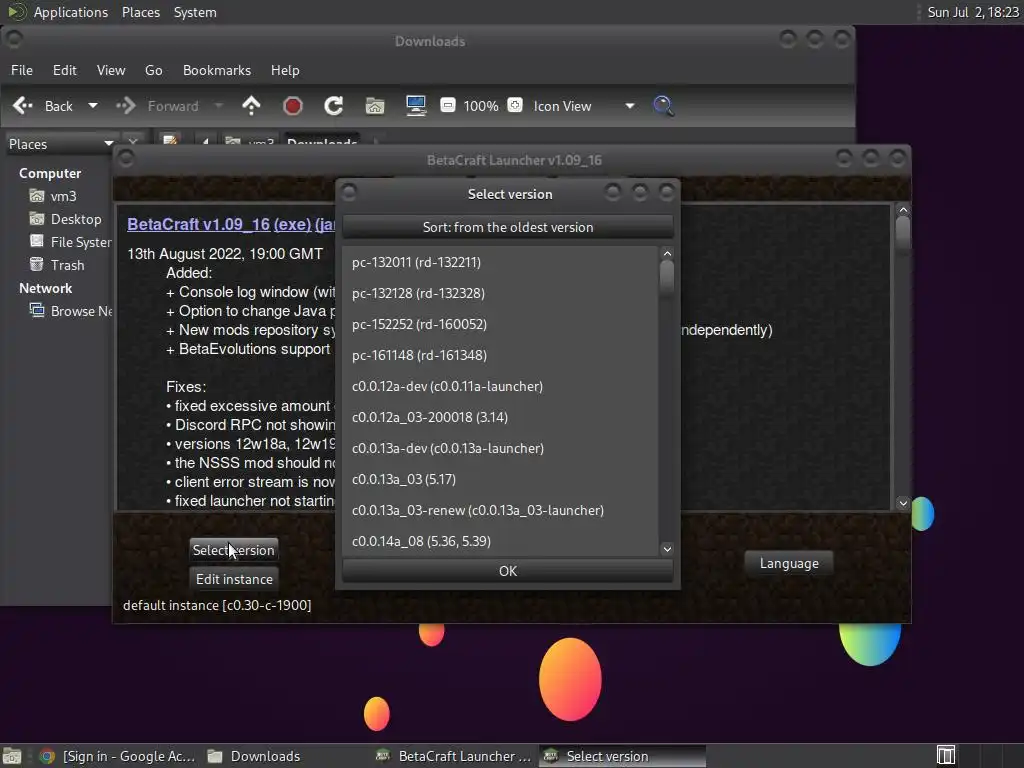This screenshot has height=768, width=1024.
Task: Reload the folder with refresh icon
Action: (334, 105)
